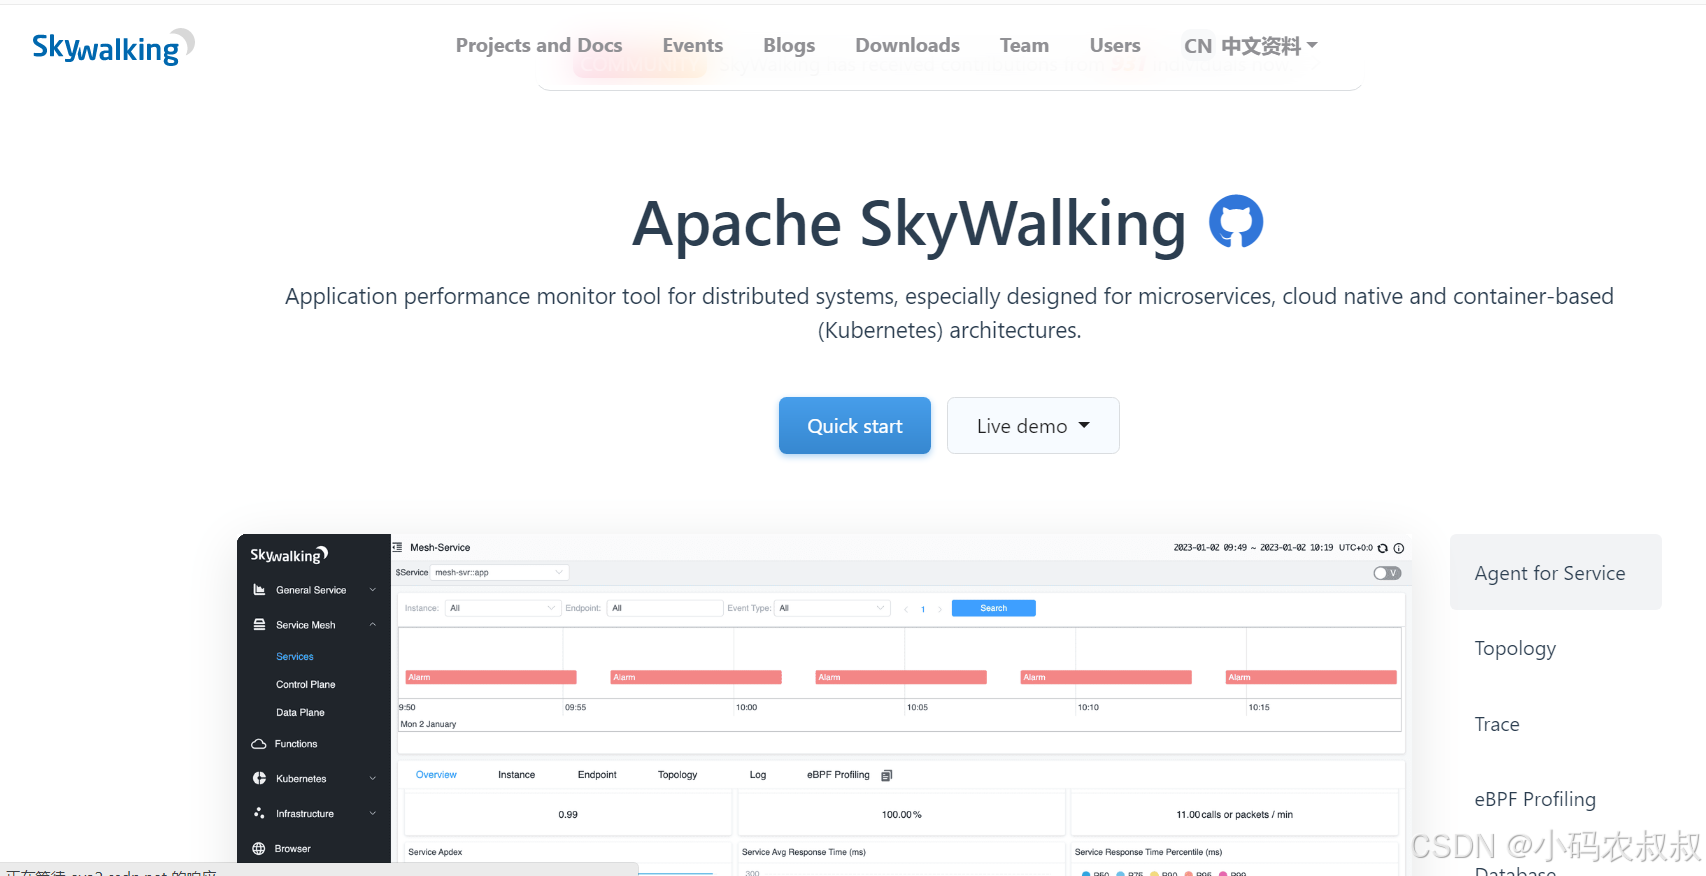Click the Browser globe icon
This screenshot has width=1706, height=876.
click(259, 849)
